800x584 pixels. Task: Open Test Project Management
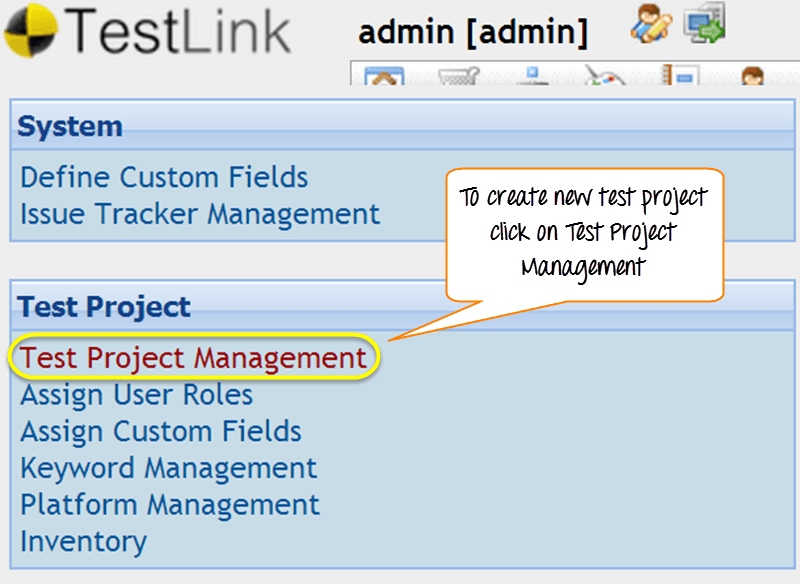pos(194,358)
